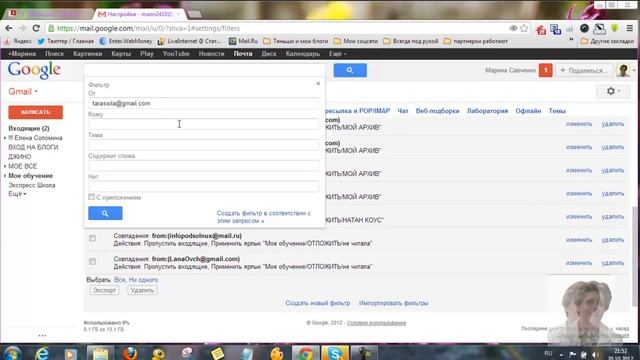Click the Google logo
Image resolution: width=640 pixels, height=360 pixels.
pos(34,71)
